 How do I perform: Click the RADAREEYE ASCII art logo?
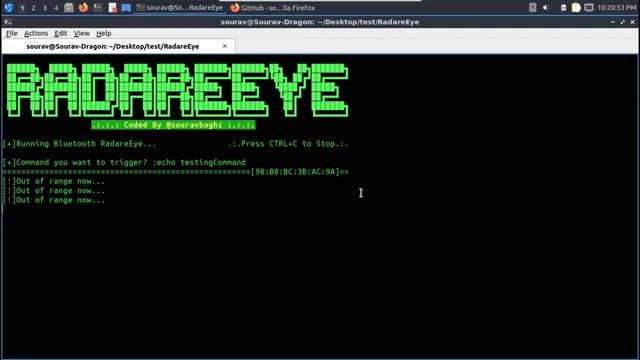point(177,90)
